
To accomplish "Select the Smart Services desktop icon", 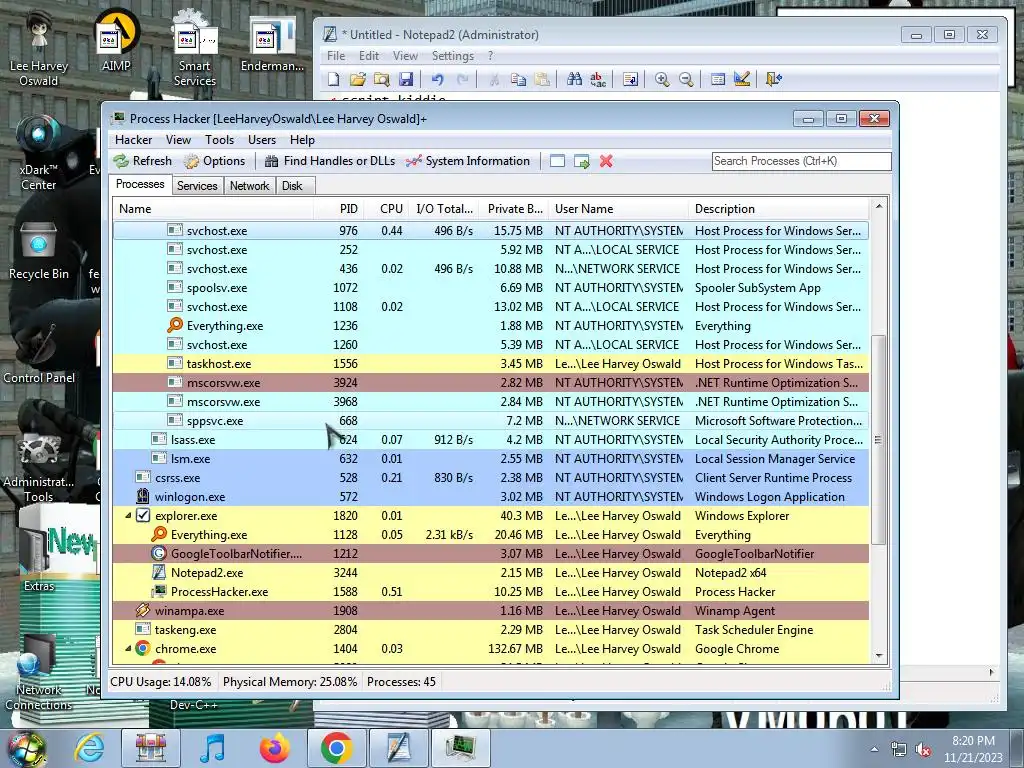I will [x=195, y=49].
